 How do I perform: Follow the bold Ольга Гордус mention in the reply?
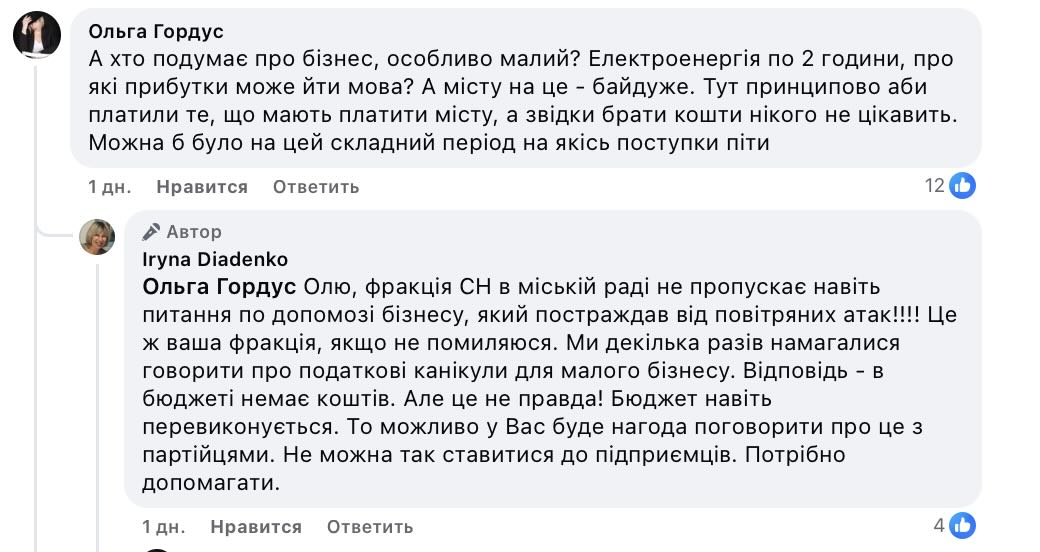pos(219,288)
